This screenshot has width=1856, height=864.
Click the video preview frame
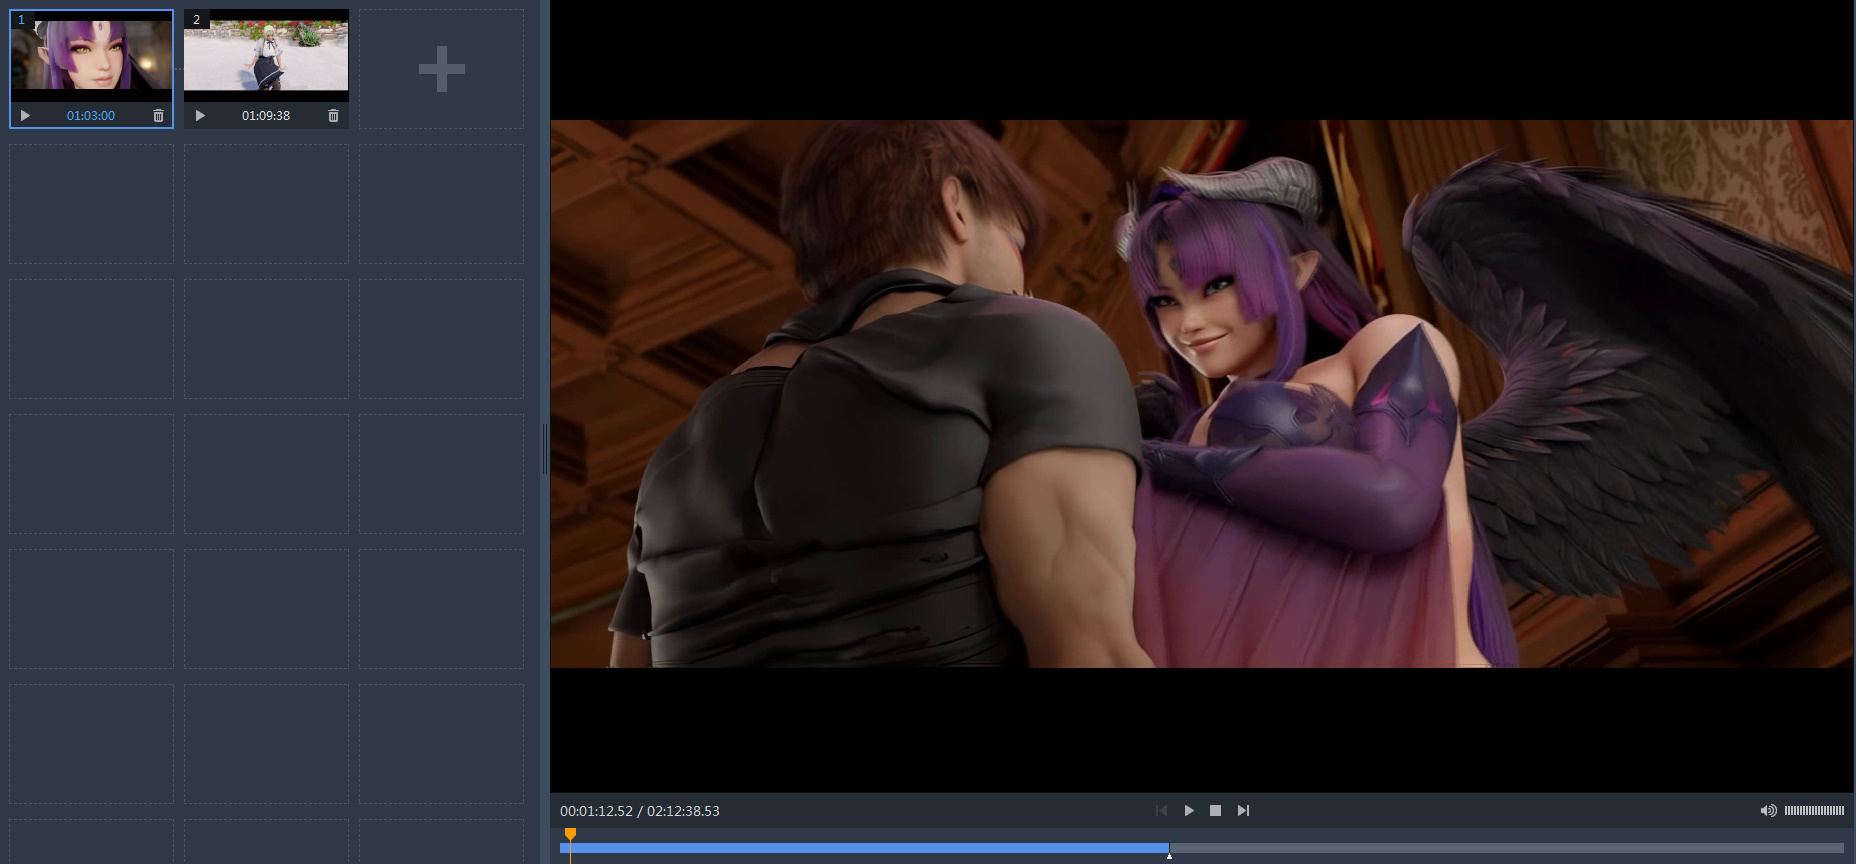(x=1202, y=394)
